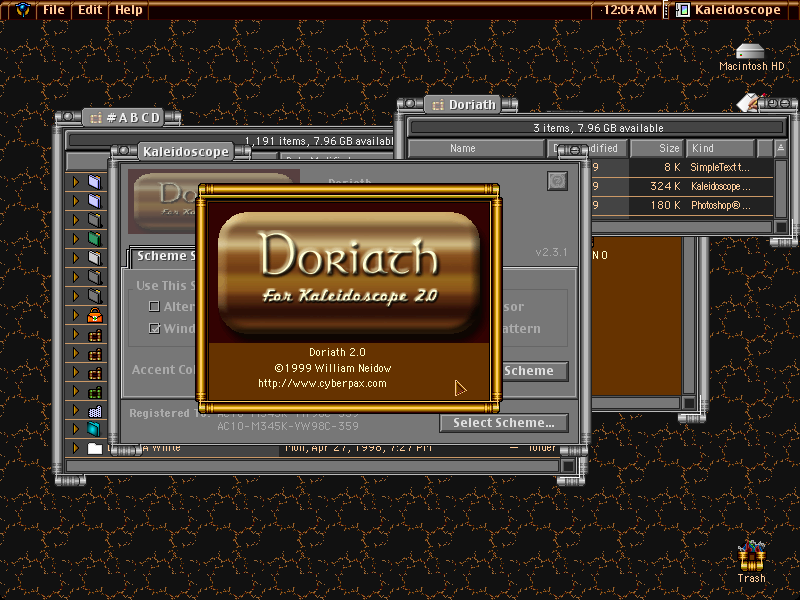Viewport: 800px width, 600px height.
Task: Toggle the checked 'Wind...' checkbox
Action: (x=154, y=328)
